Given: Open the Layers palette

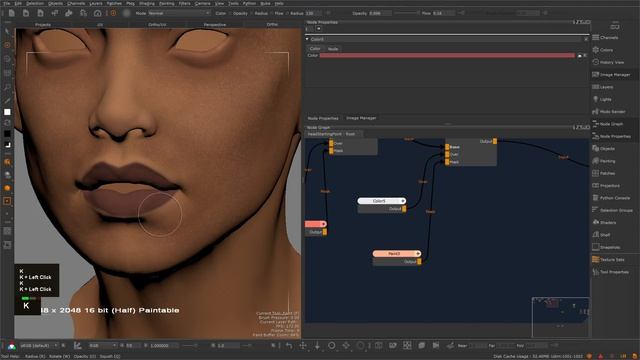Looking at the screenshot, I should pyautogui.click(x=603, y=87).
